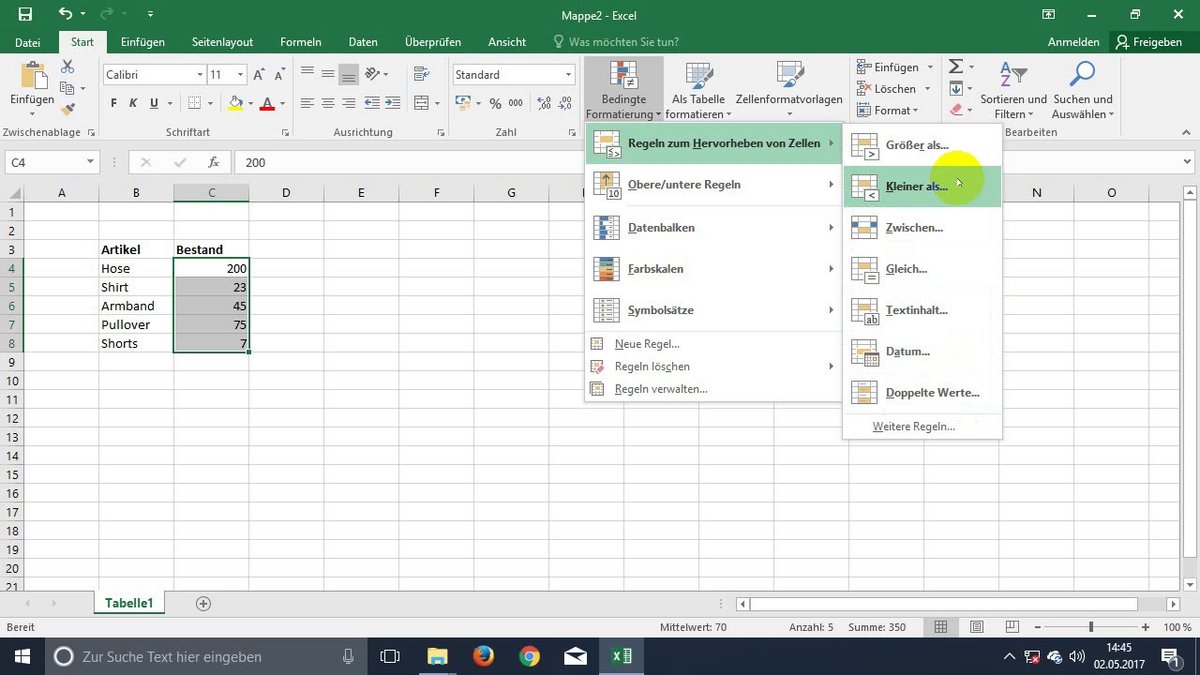
Task: Open the Füllfarbe dropdown arrow
Action: click(249, 103)
